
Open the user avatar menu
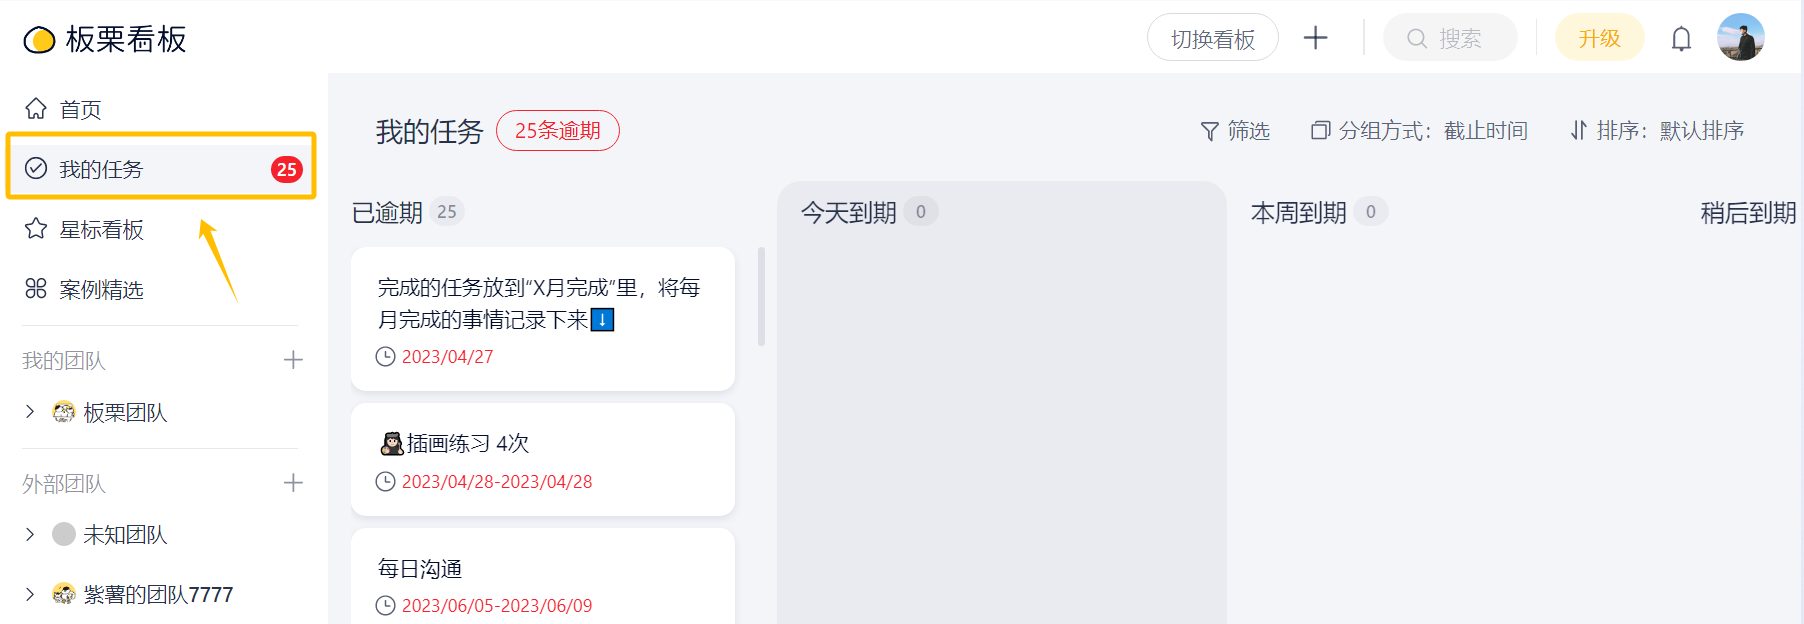pos(1740,38)
